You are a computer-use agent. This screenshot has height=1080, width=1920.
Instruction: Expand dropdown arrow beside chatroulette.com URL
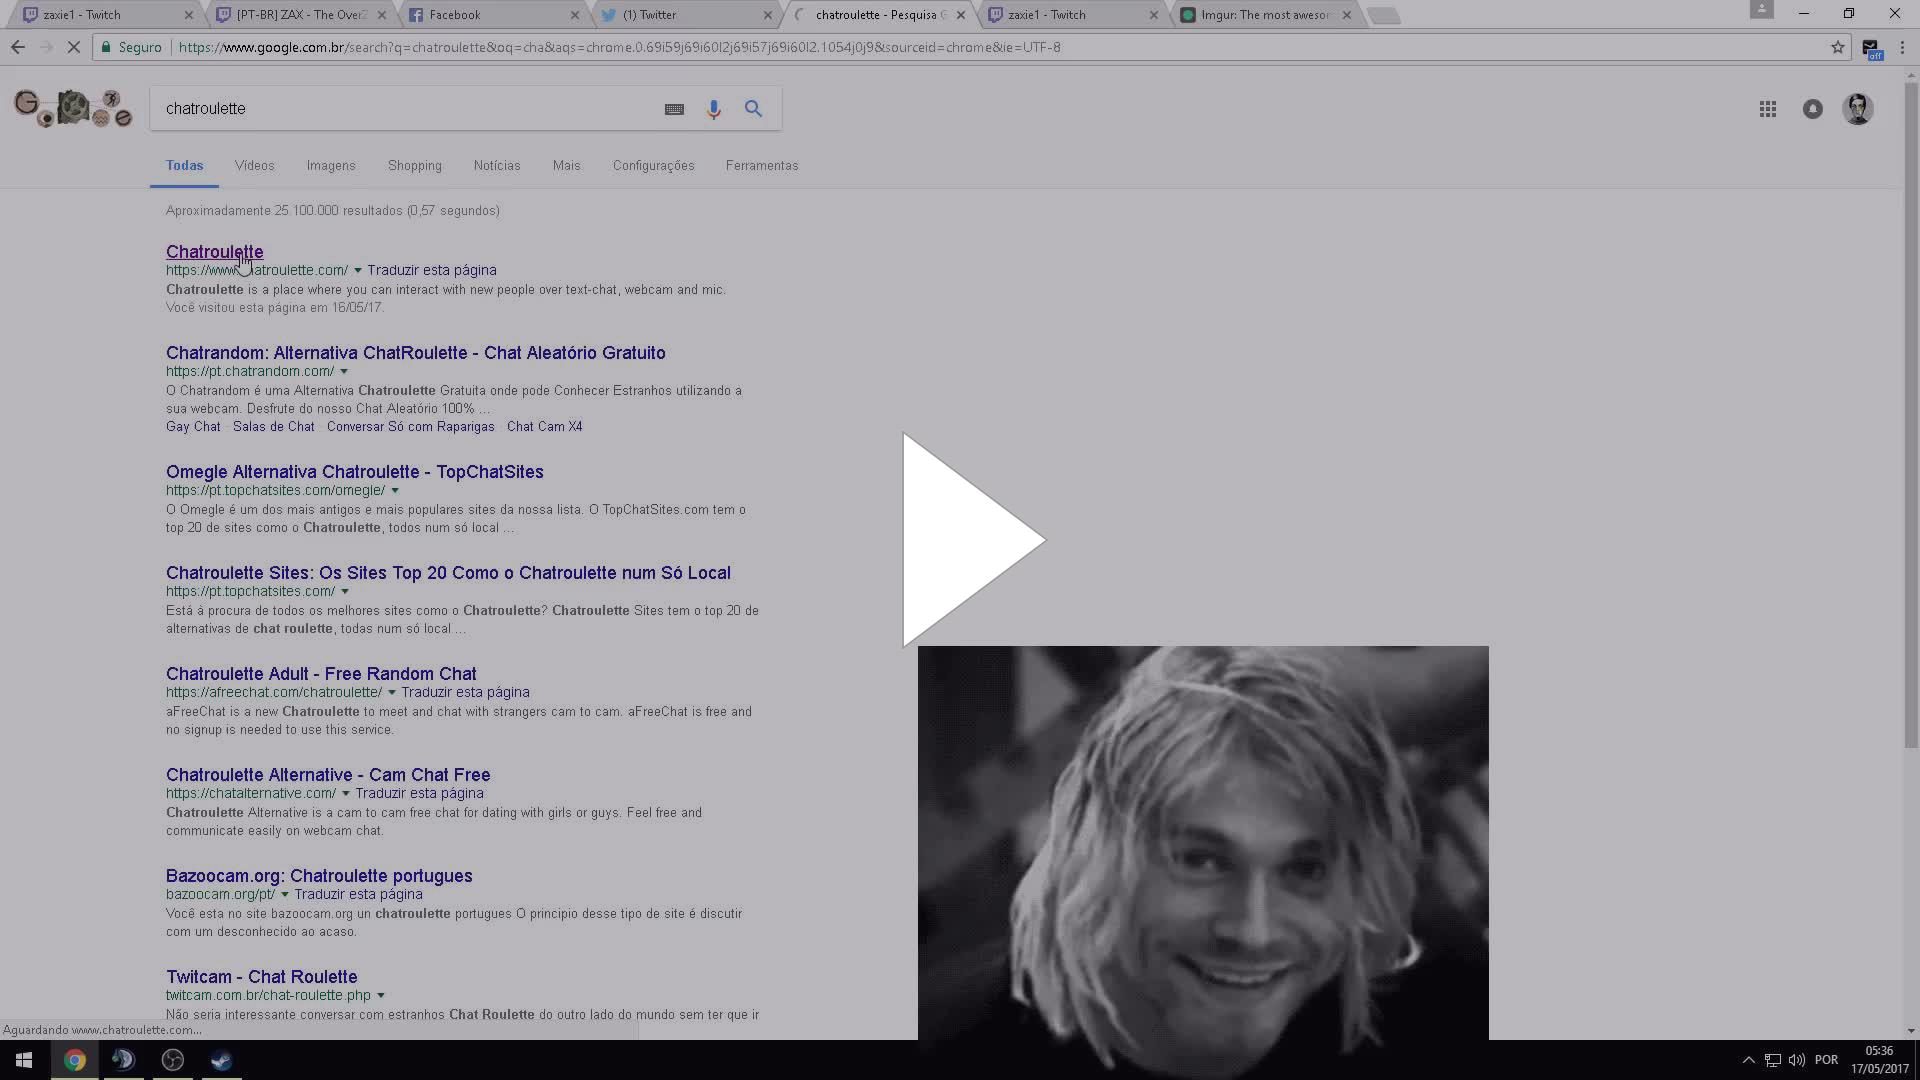pos(357,271)
